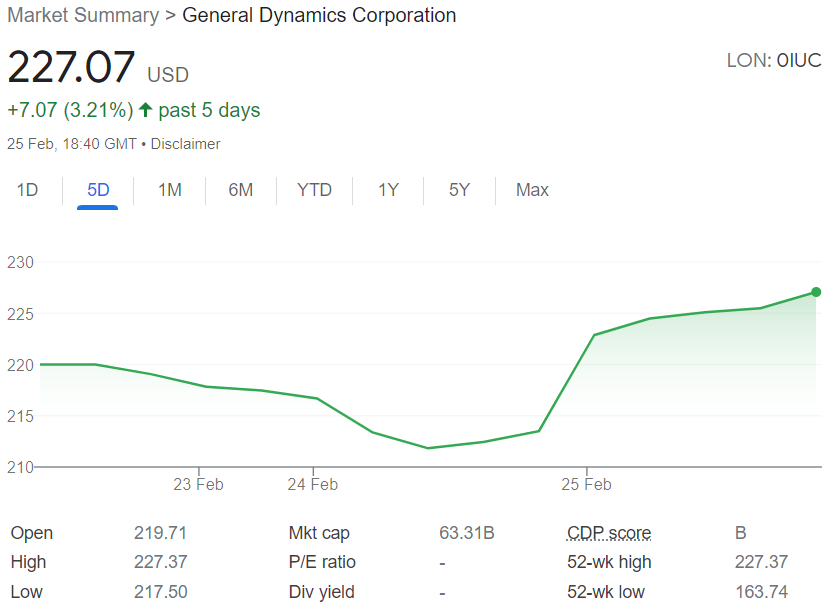Select the 5D chart range tab

coord(98,189)
